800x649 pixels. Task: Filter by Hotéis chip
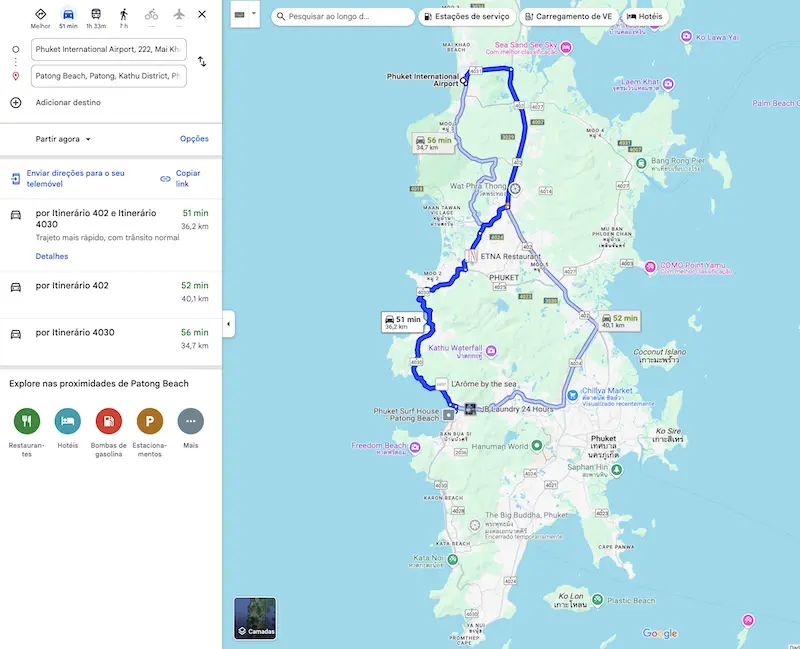click(x=644, y=16)
